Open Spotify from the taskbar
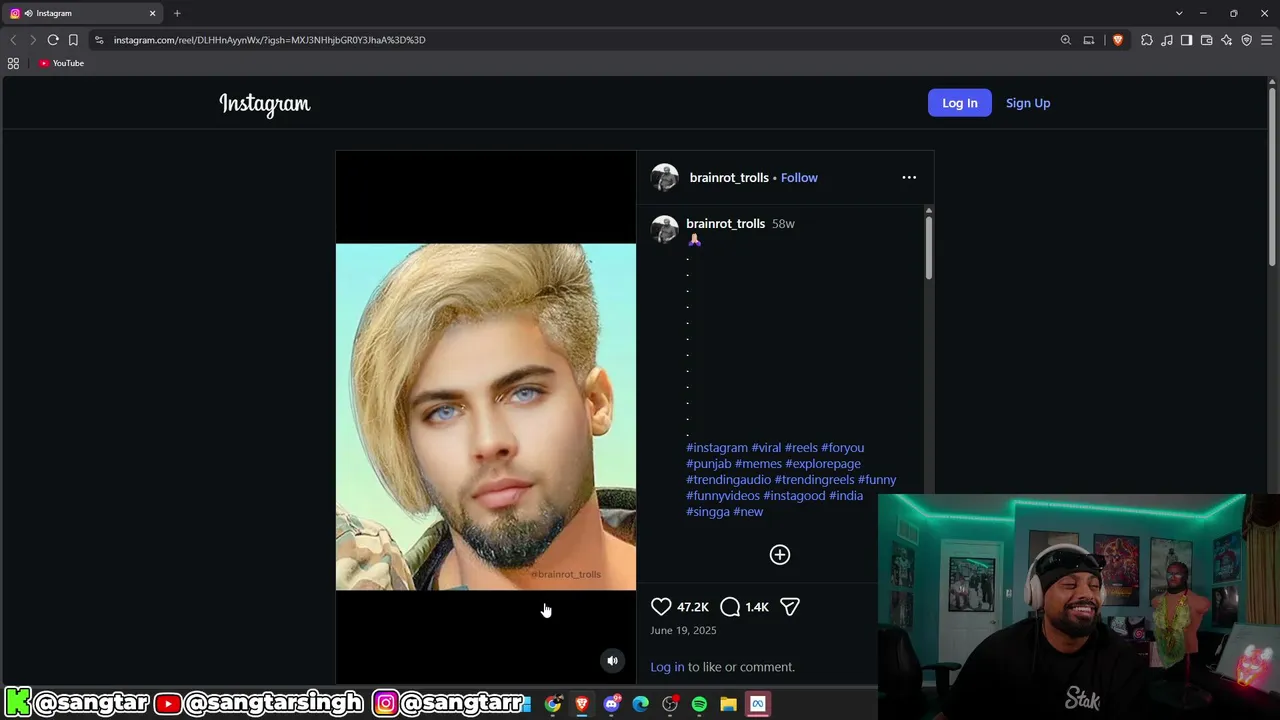This screenshot has width=1280, height=720. click(x=699, y=704)
